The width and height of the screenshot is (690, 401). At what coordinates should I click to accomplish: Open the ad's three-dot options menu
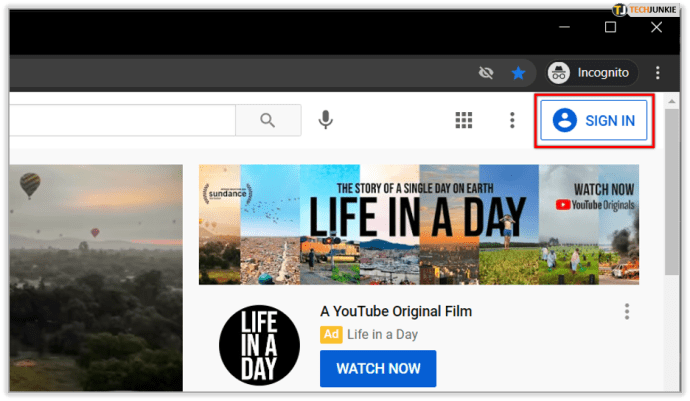point(627,312)
